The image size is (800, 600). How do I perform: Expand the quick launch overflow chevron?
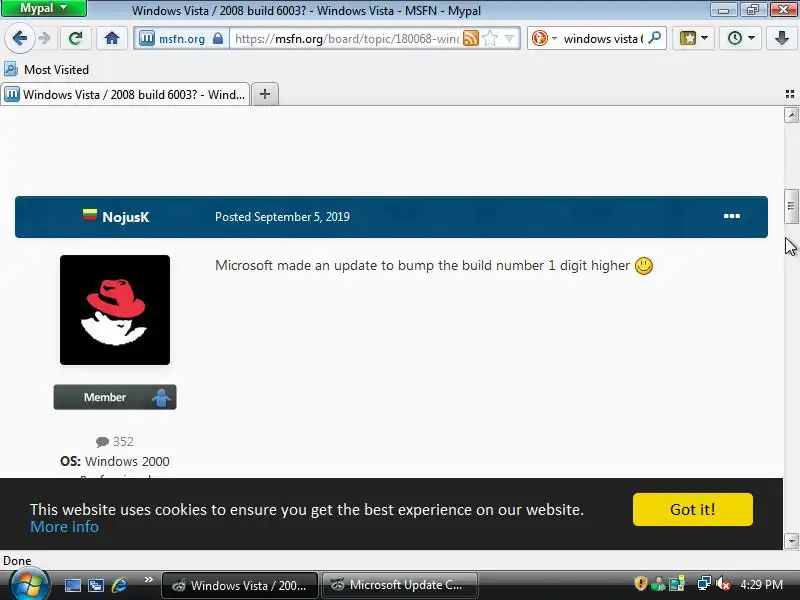click(x=148, y=580)
